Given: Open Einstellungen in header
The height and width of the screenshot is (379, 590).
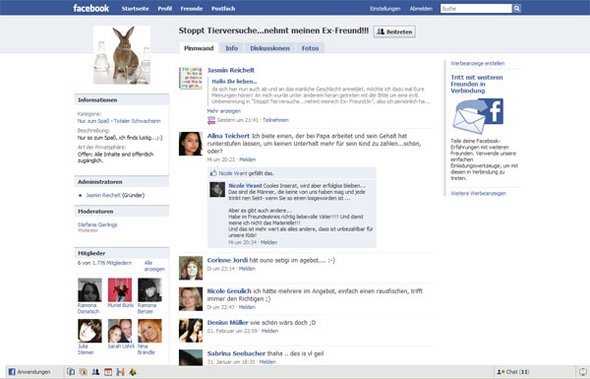Looking at the screenshot, I should tap(385, 8).
